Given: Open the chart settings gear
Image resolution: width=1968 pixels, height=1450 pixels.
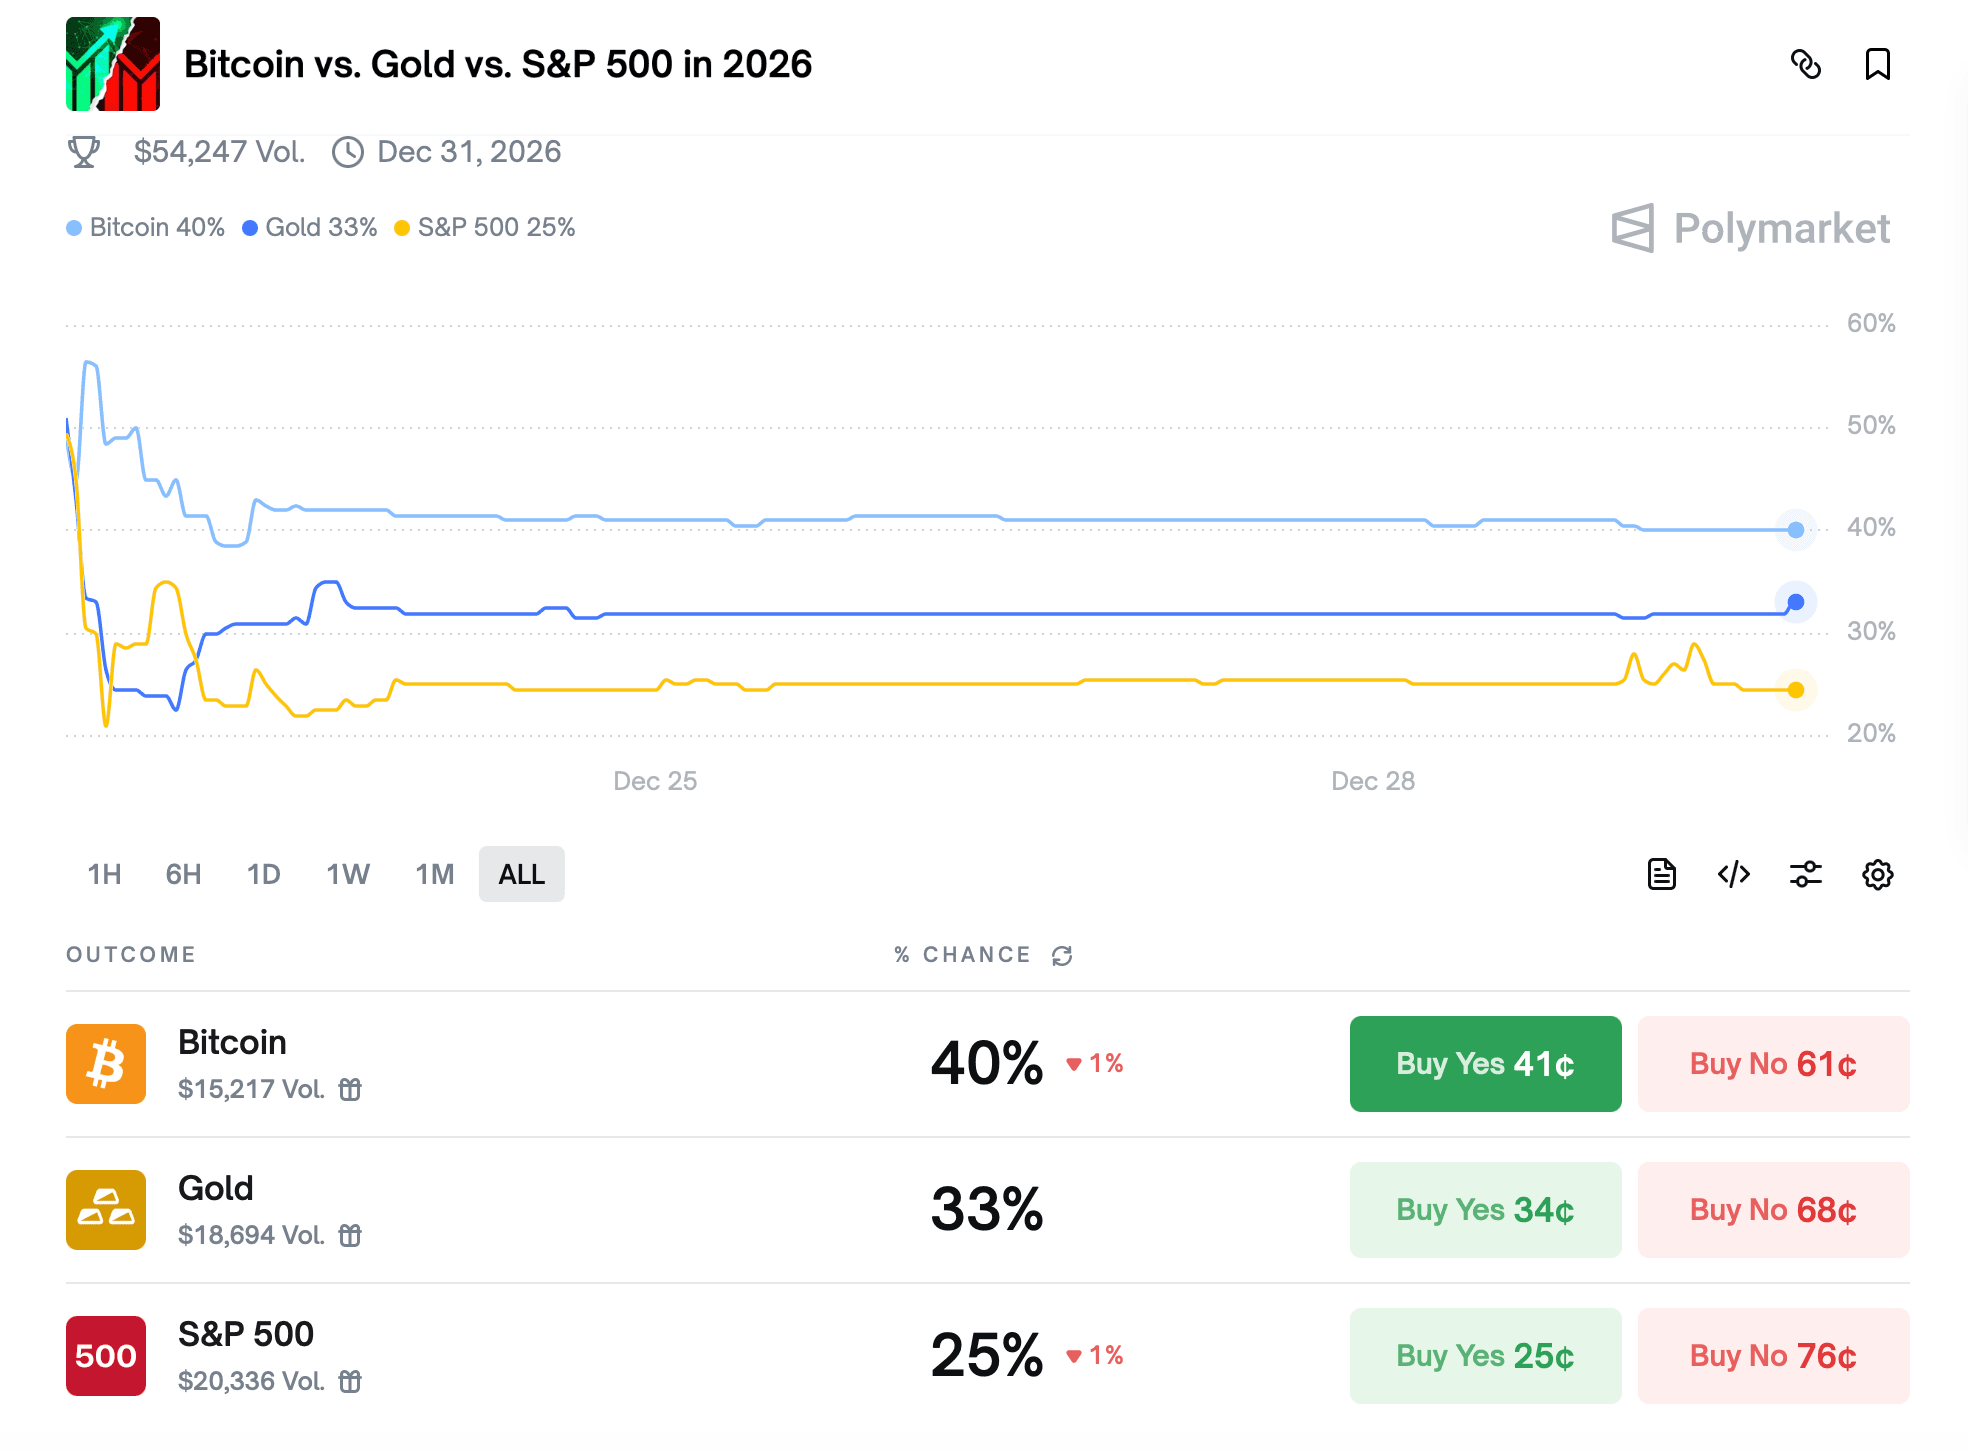Looking at the screenshot, I should click(1877, 874).
